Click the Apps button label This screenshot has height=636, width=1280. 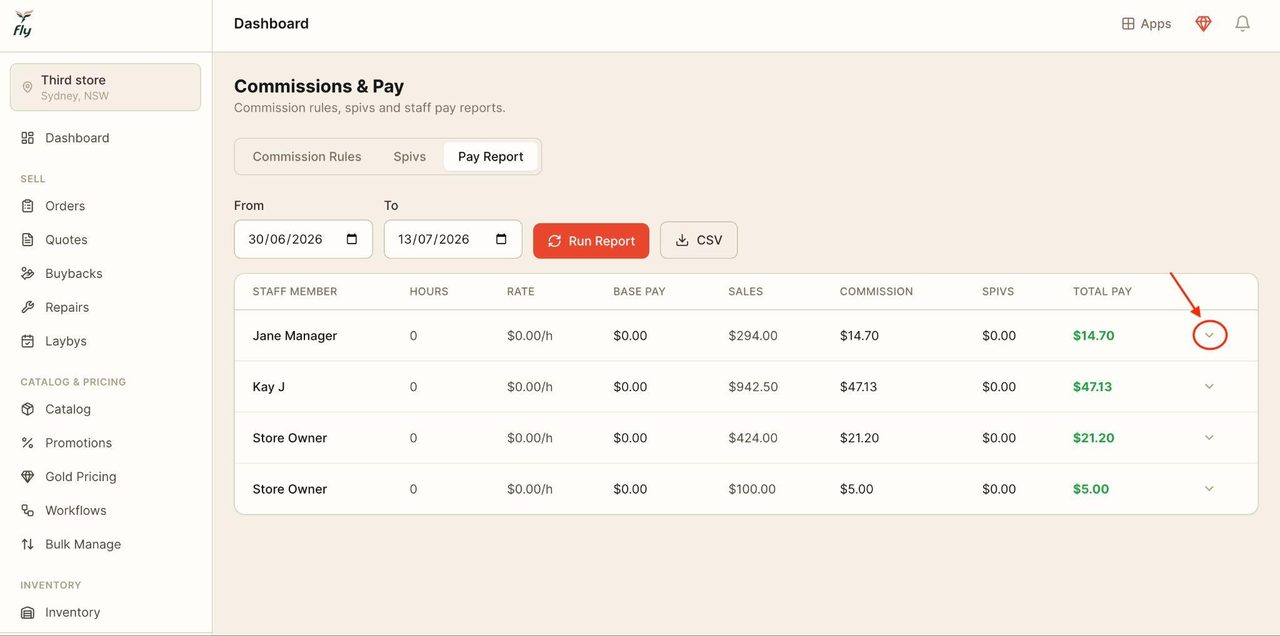pos(1156,23)
